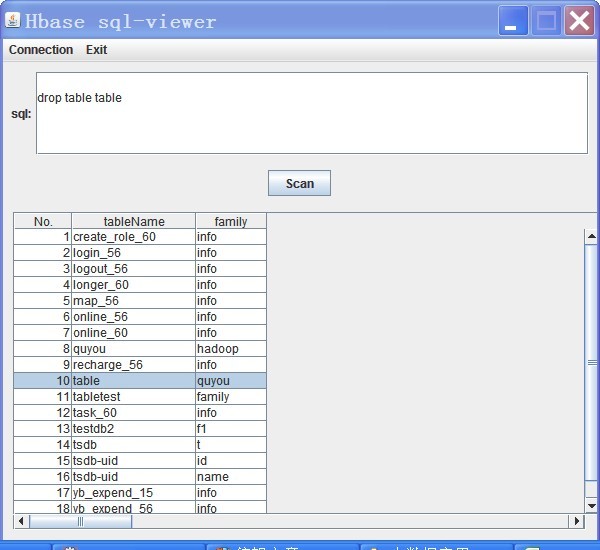Click horizontal scrollbar left arrow
600x550 pixels.
point(21,521)
